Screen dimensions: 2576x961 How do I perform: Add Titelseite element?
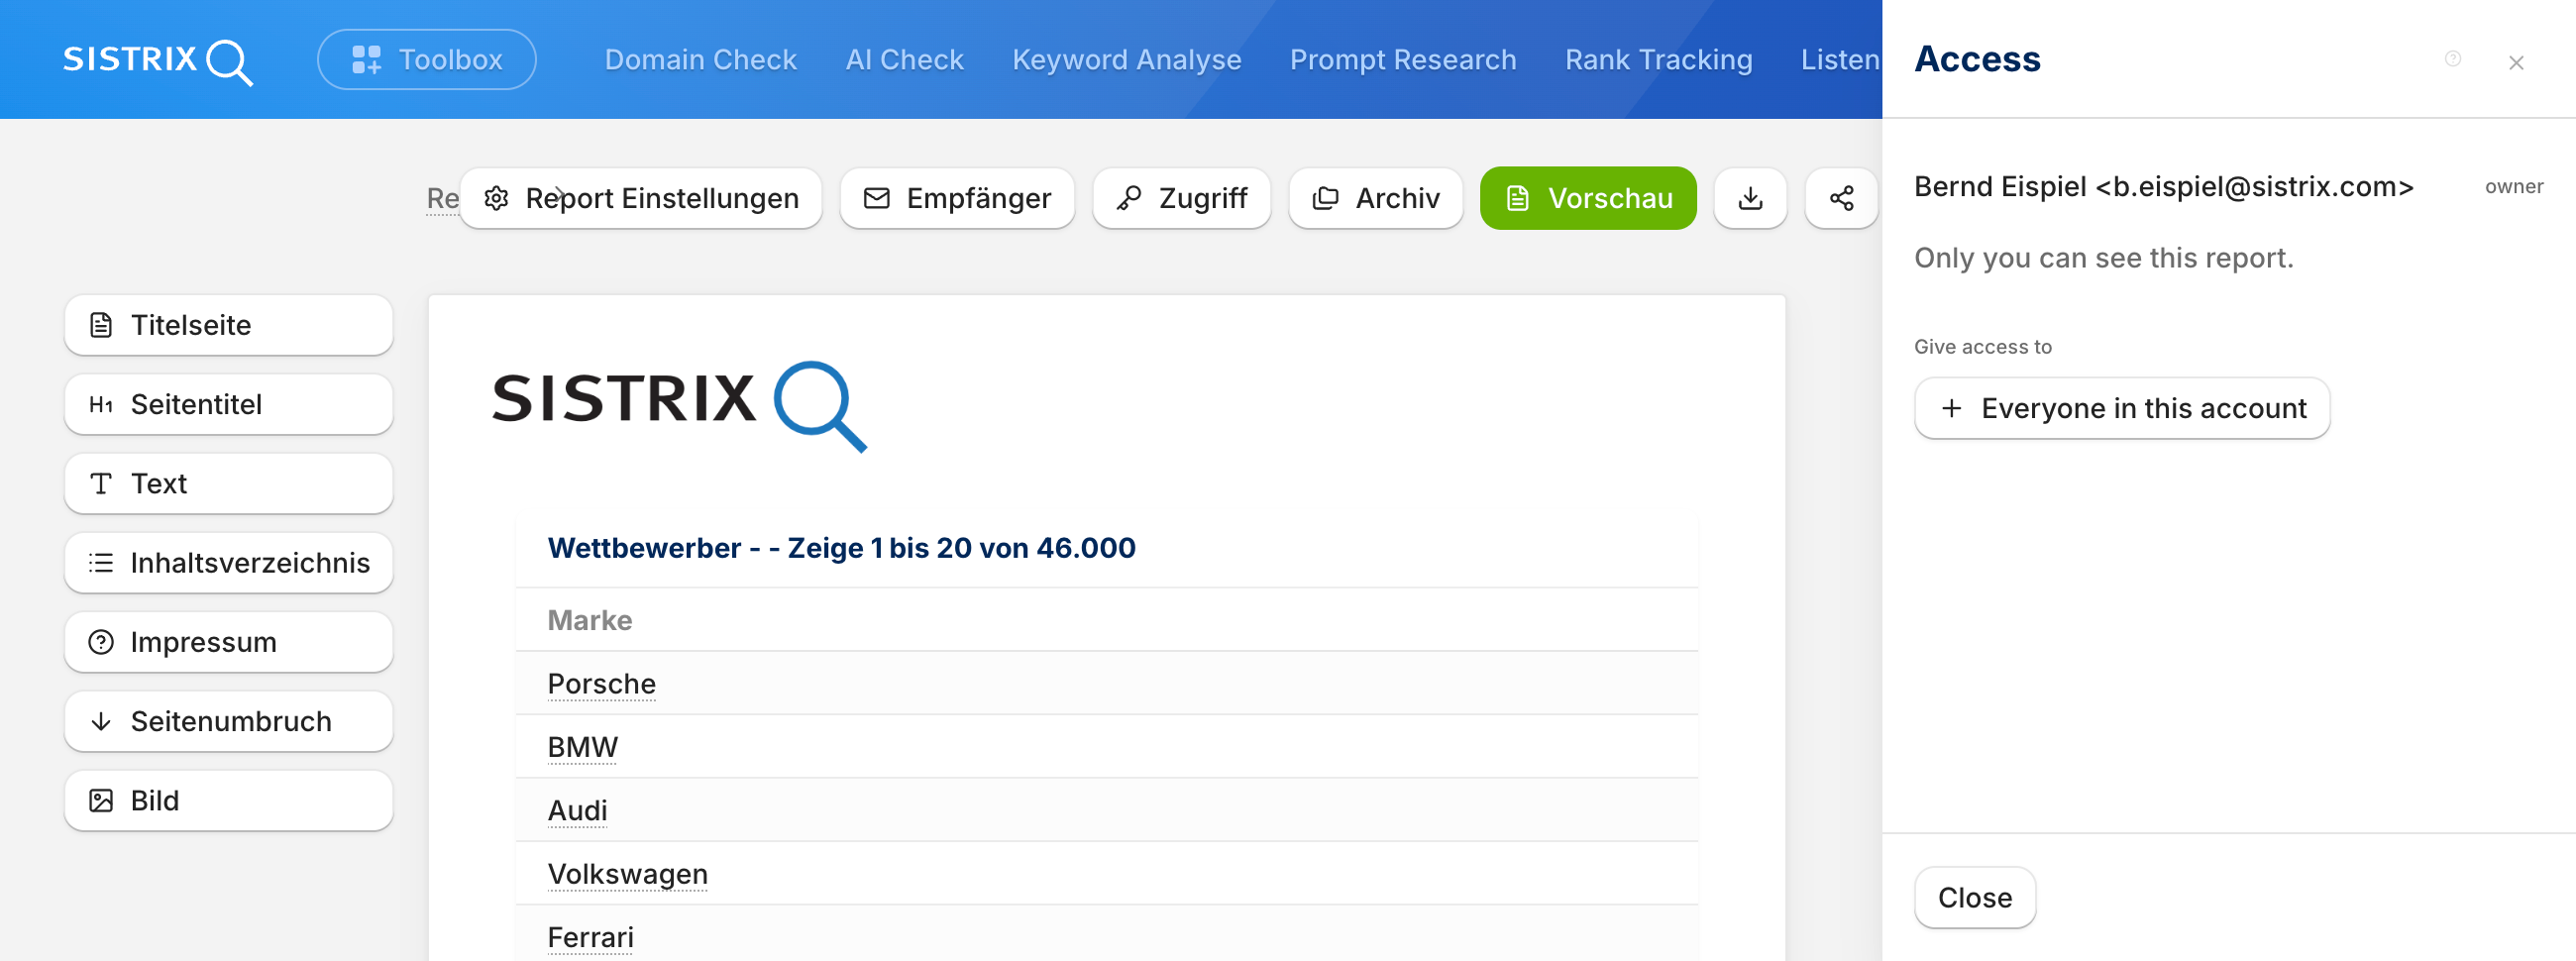pos(228,325)
